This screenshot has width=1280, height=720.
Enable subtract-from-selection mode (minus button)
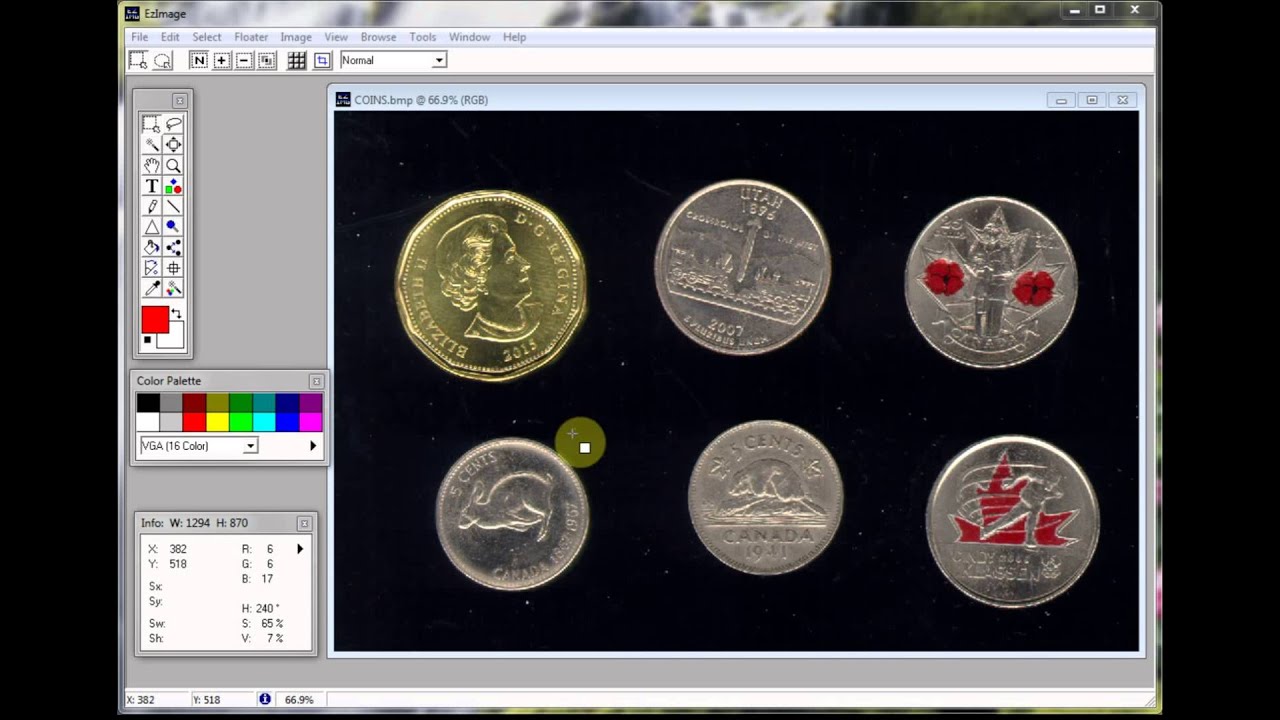click(244, 60)
